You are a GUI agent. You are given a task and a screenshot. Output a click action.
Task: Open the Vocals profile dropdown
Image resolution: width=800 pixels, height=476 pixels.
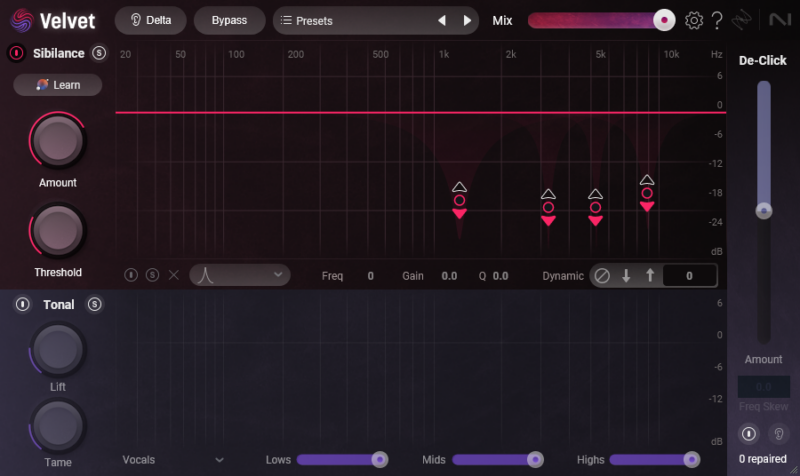pyautogui.click(x=173, y=460)
